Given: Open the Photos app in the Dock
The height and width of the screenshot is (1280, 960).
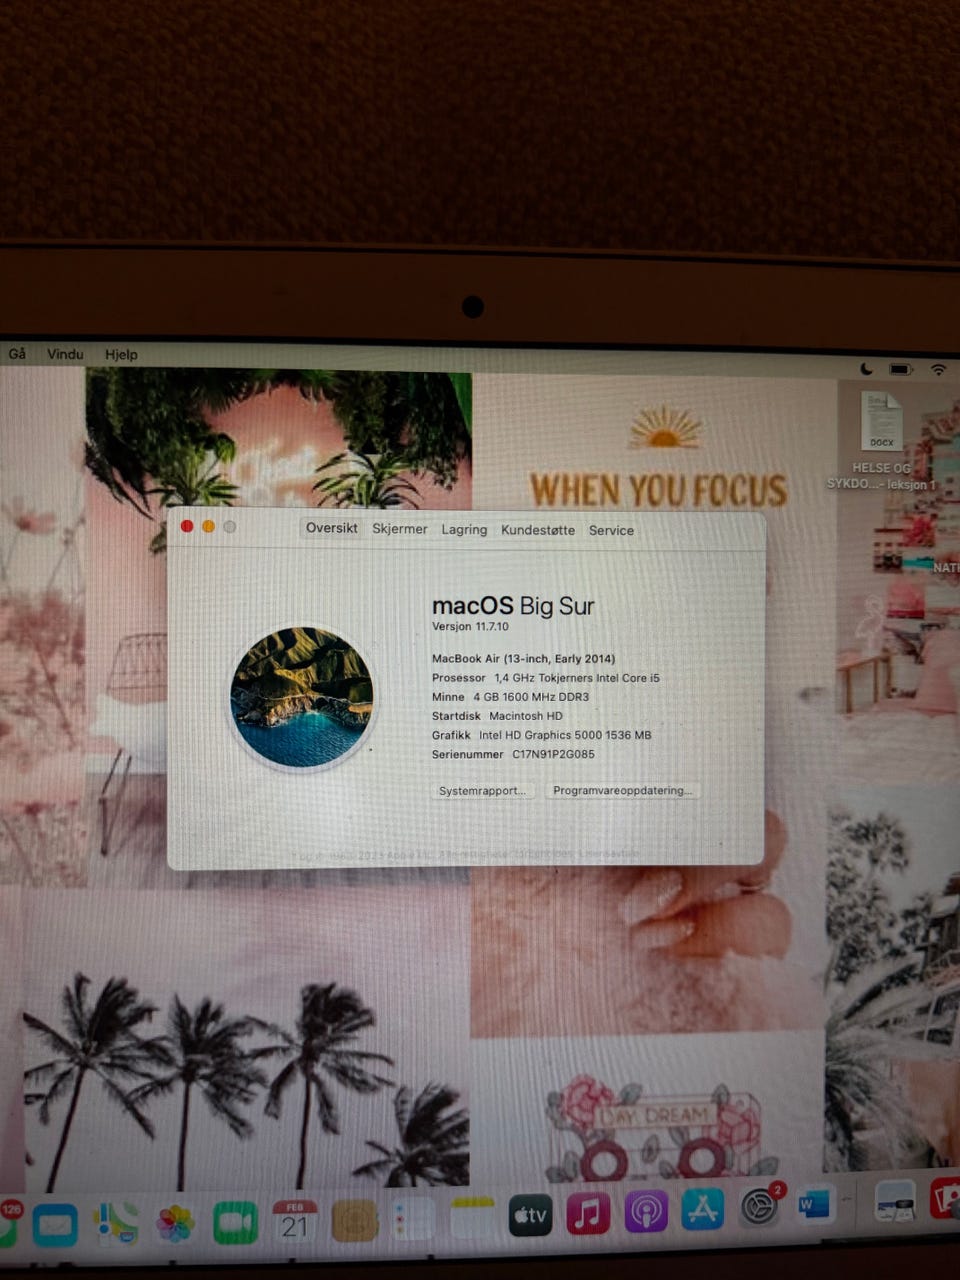Looking at the screenshot, I should (175, 1222).
